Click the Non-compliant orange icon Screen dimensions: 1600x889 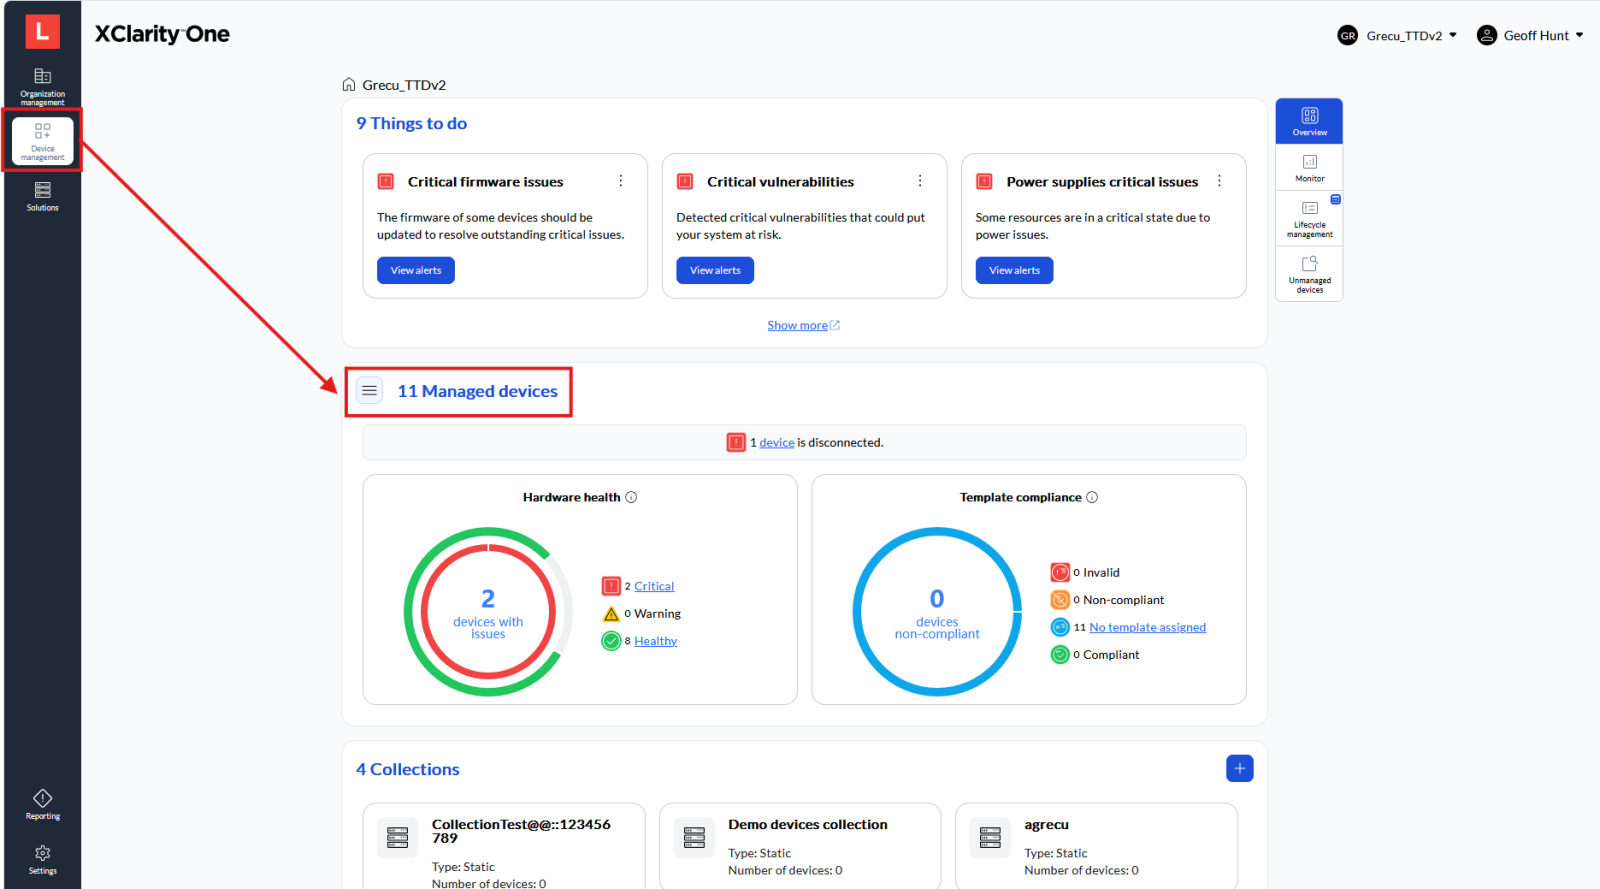(x=1060, y=600)
